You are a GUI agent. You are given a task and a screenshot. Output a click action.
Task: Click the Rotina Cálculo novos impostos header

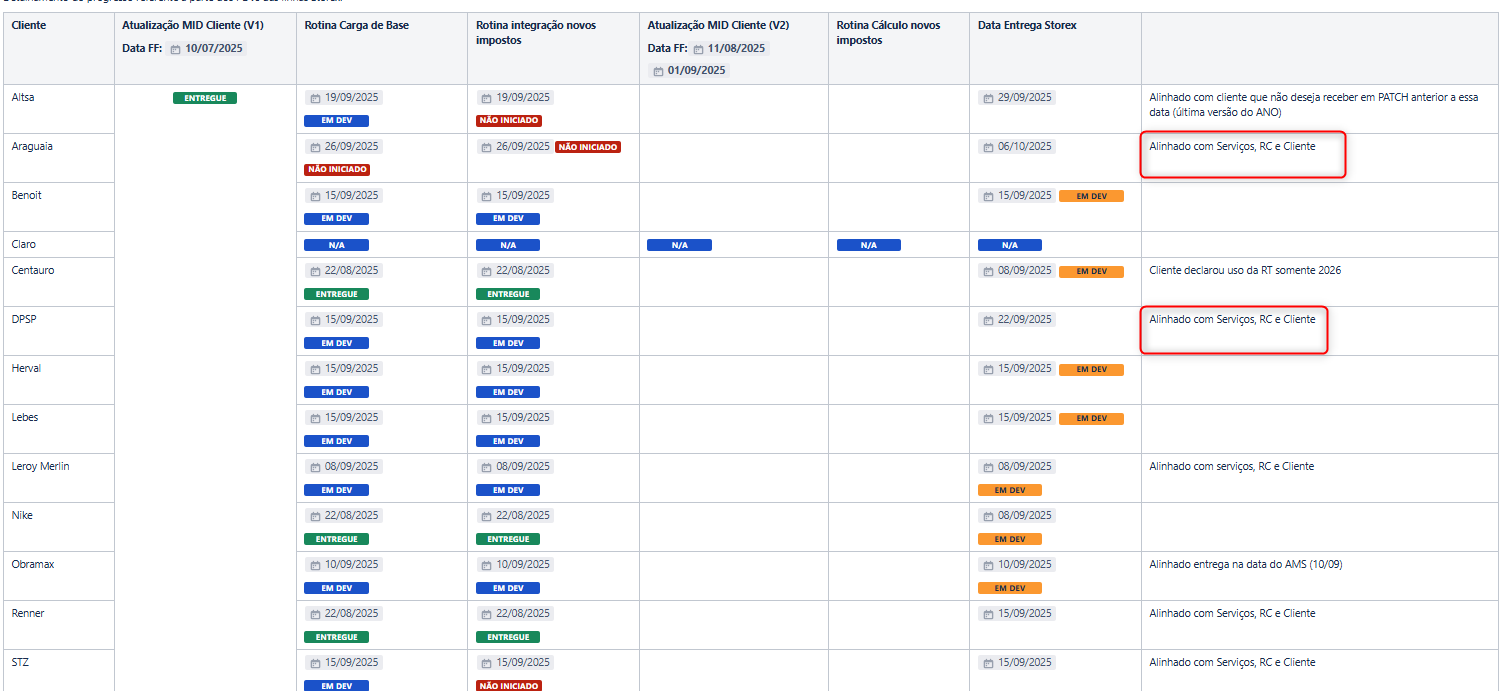point(888,33)
